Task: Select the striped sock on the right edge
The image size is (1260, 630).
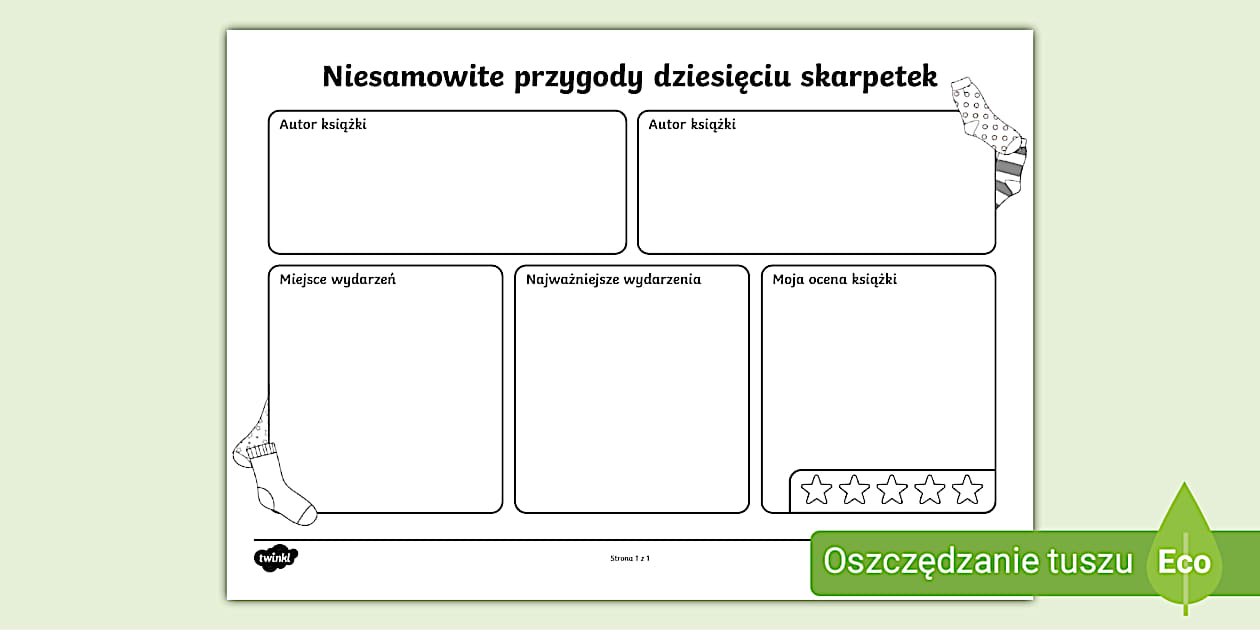Action: pos(1010,175)
